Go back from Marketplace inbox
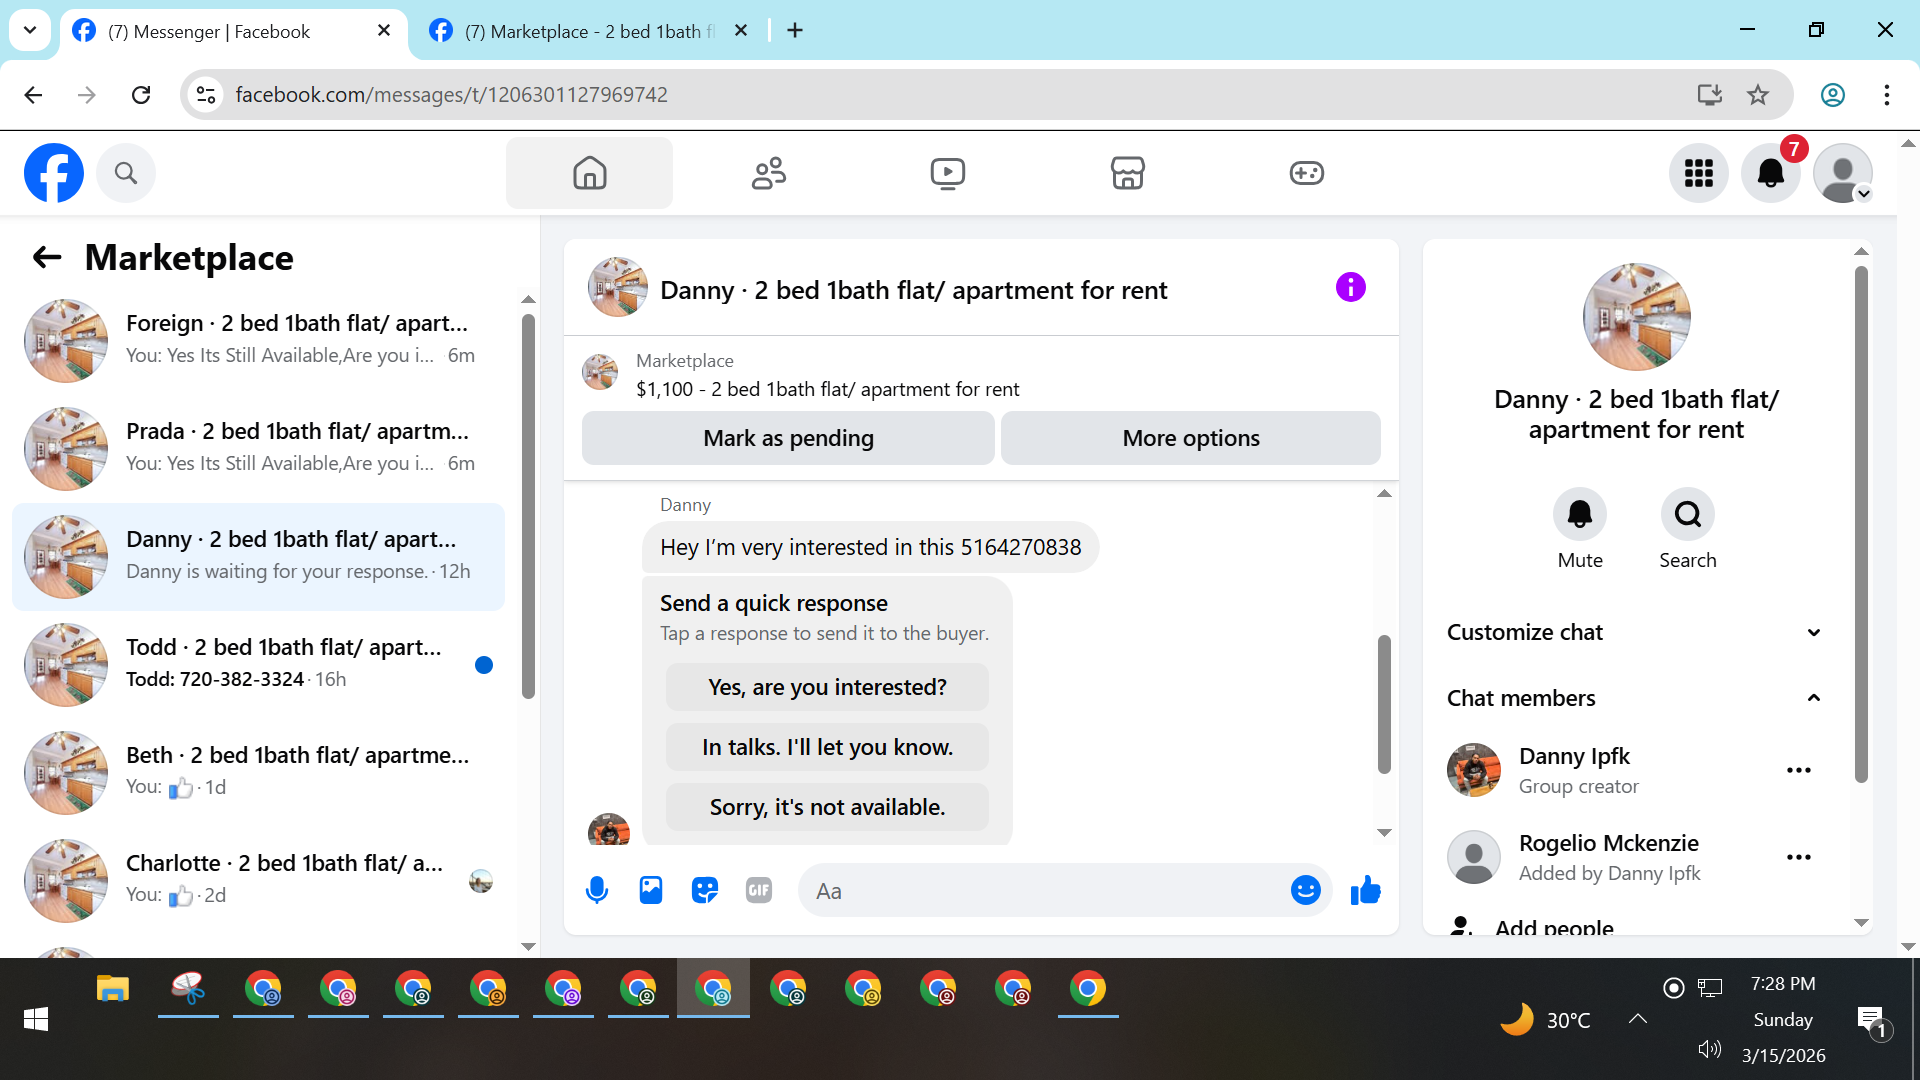Image resolution: width=1920 pixels, height=1080 pixels. click(x=47, y=258)
